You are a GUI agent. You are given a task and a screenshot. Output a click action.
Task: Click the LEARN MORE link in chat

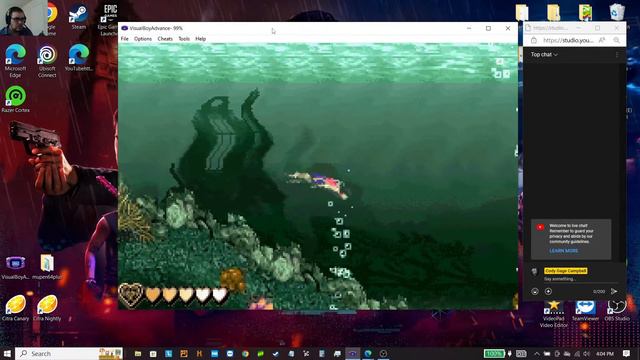564,251
